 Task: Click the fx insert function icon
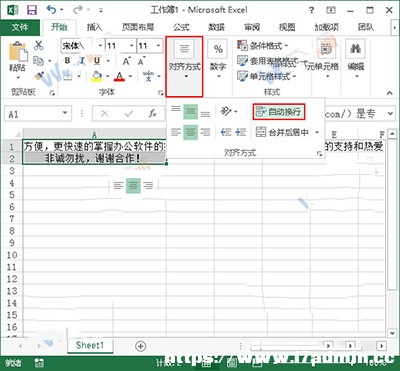click(x=153, y=114)
